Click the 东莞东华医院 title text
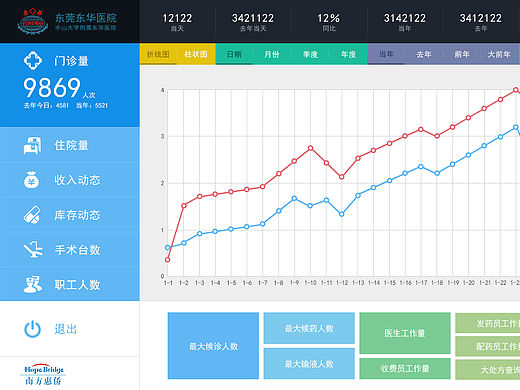 pyautogui.click(x=86, y=18)
